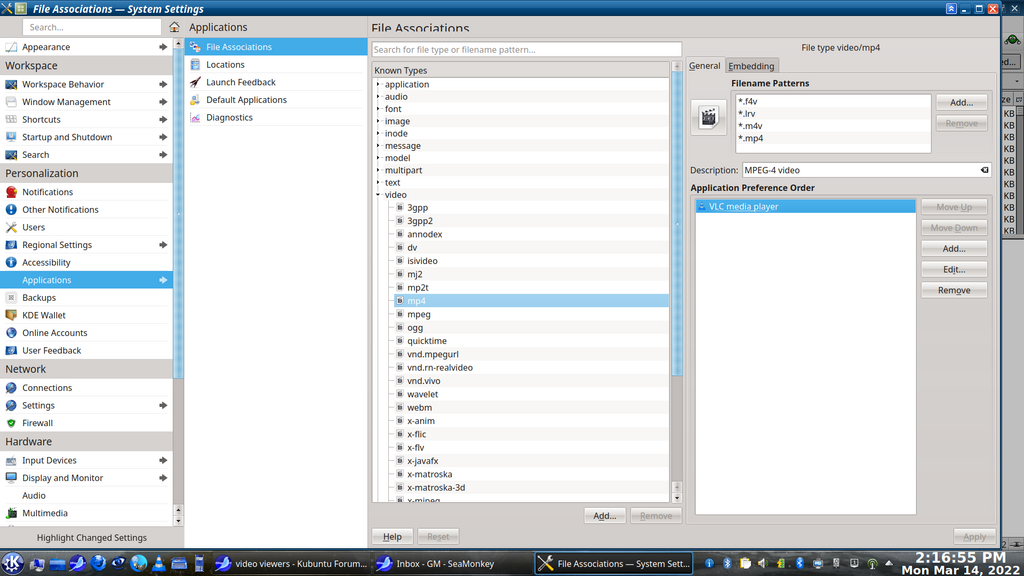Switch to the Embedding tab

(751, 66)
